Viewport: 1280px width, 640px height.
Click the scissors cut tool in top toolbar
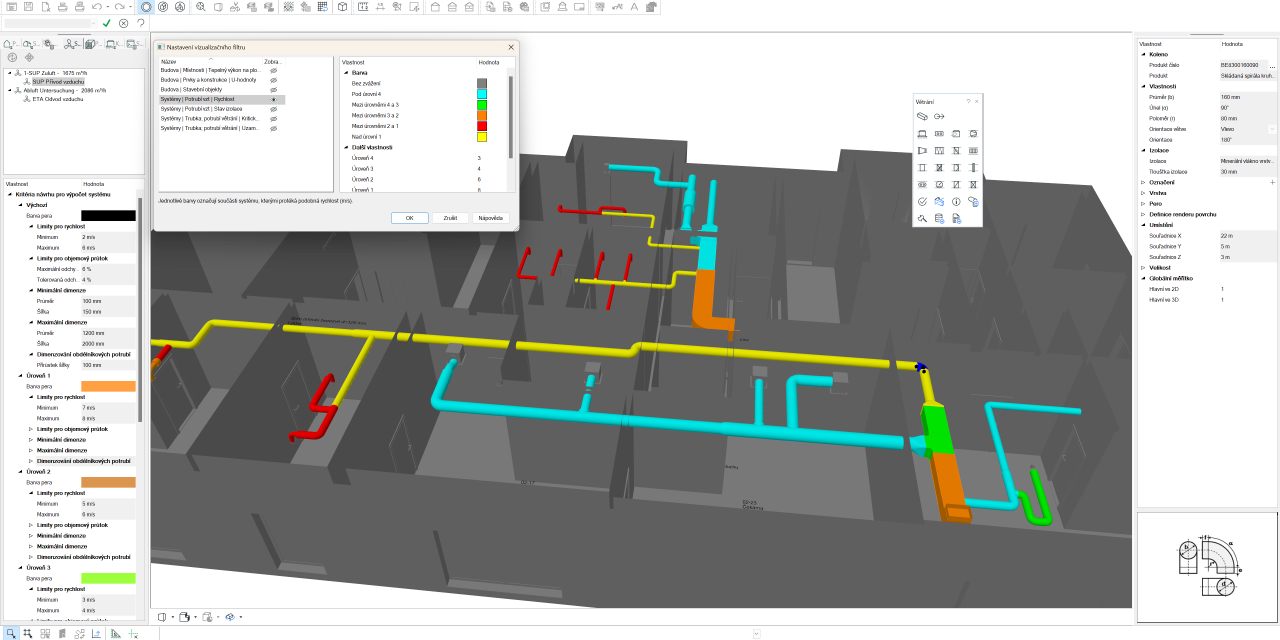[233, 7]
